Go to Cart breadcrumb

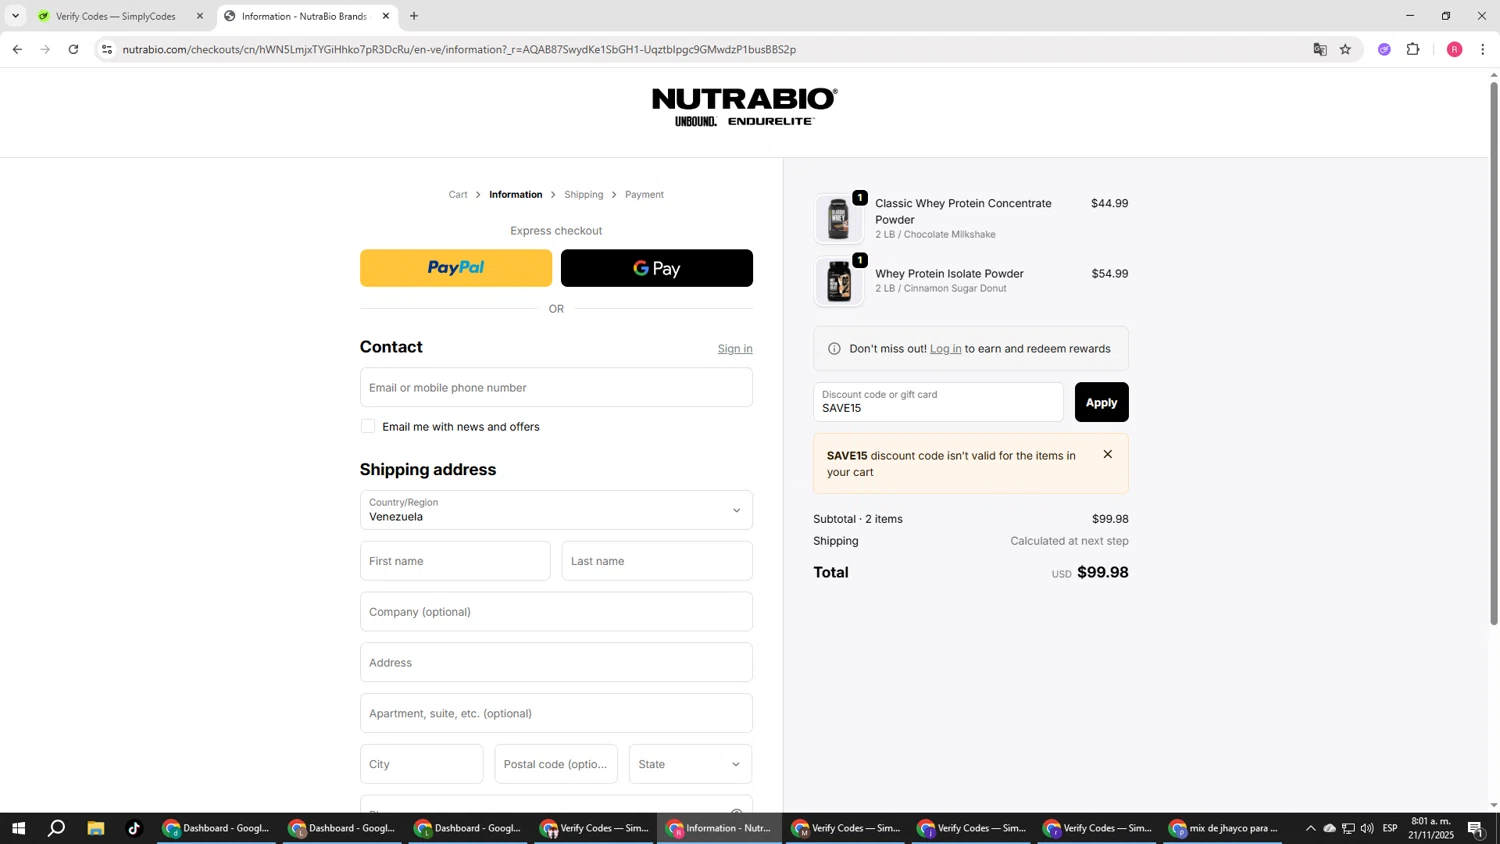(458, 195)
